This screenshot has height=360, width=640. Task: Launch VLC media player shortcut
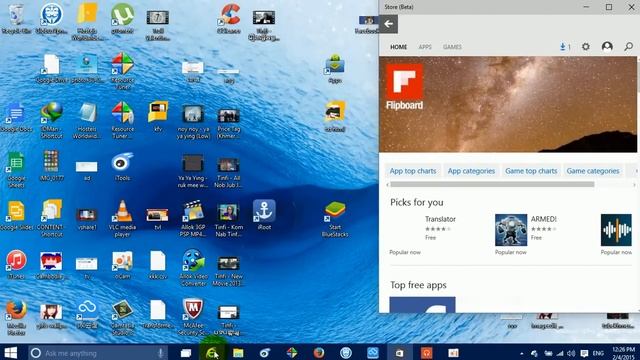click(122, 218)
